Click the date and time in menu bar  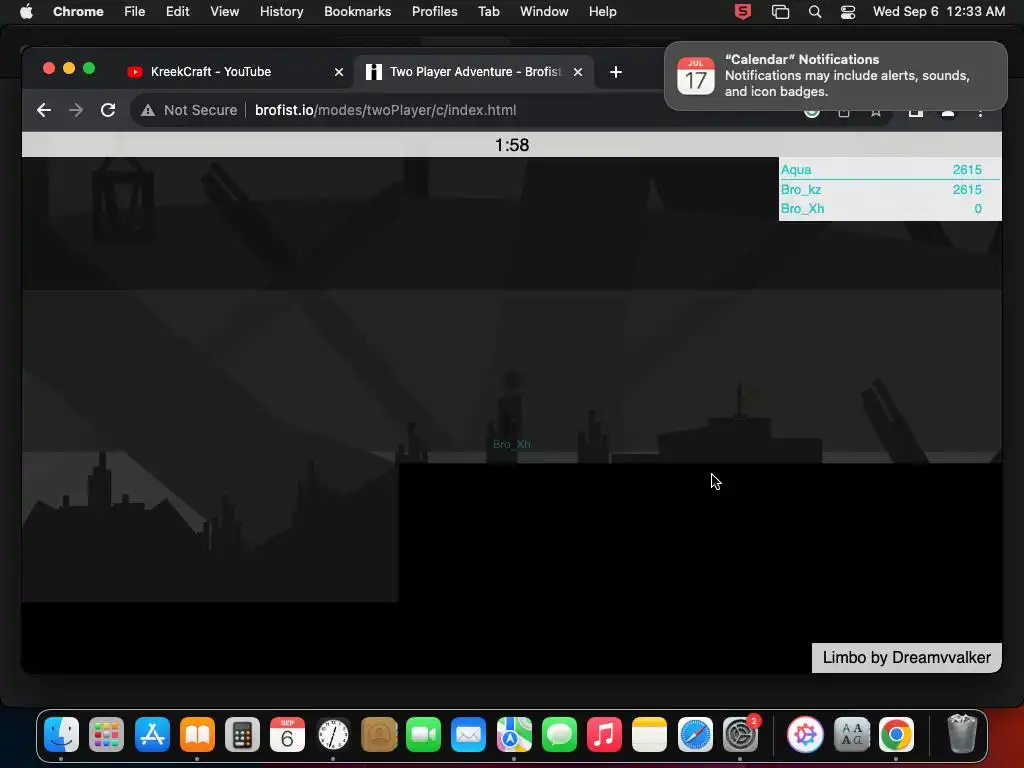(x=938, y=11)
